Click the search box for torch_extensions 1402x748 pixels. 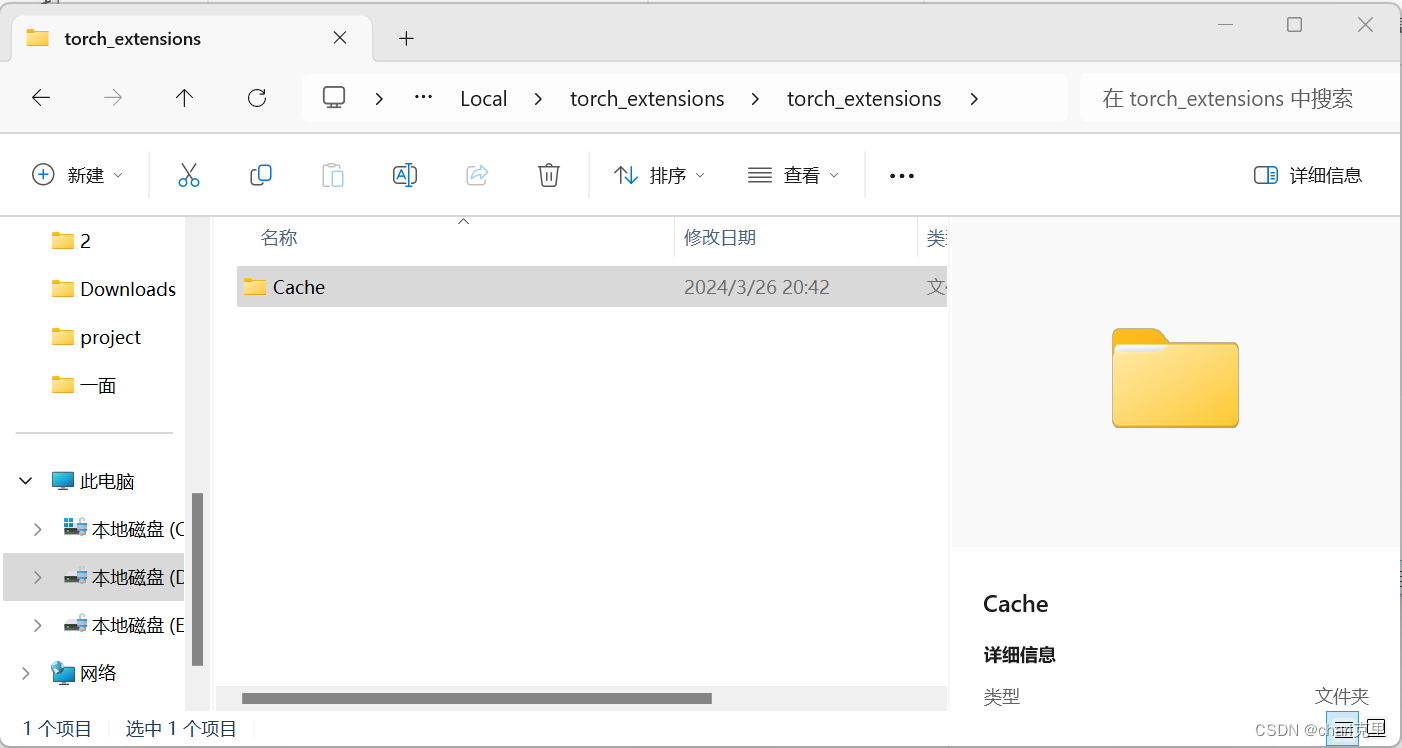(x=1240, y=98)
